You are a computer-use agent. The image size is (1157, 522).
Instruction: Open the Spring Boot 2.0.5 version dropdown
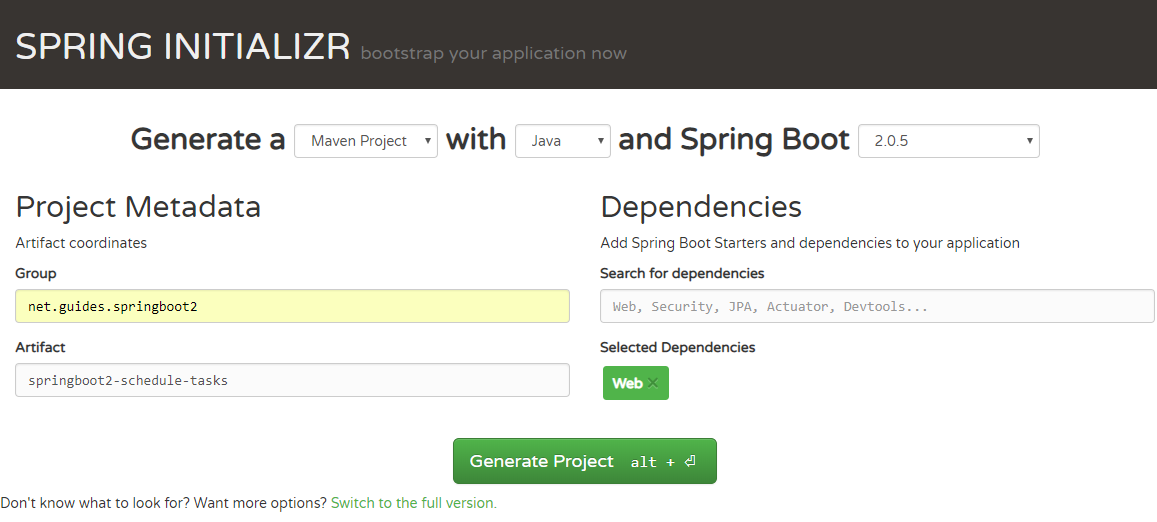pyautogui.click(x=949, y=141)
